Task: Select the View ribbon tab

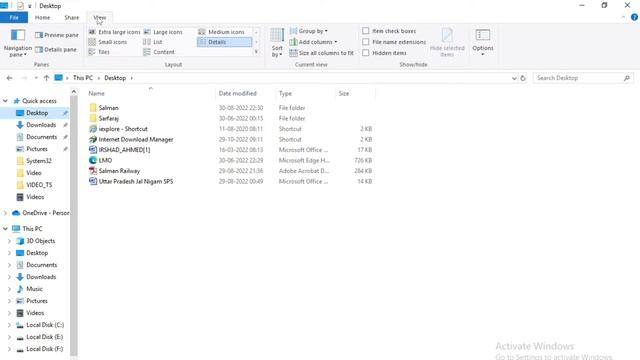Action: (100, 18)
